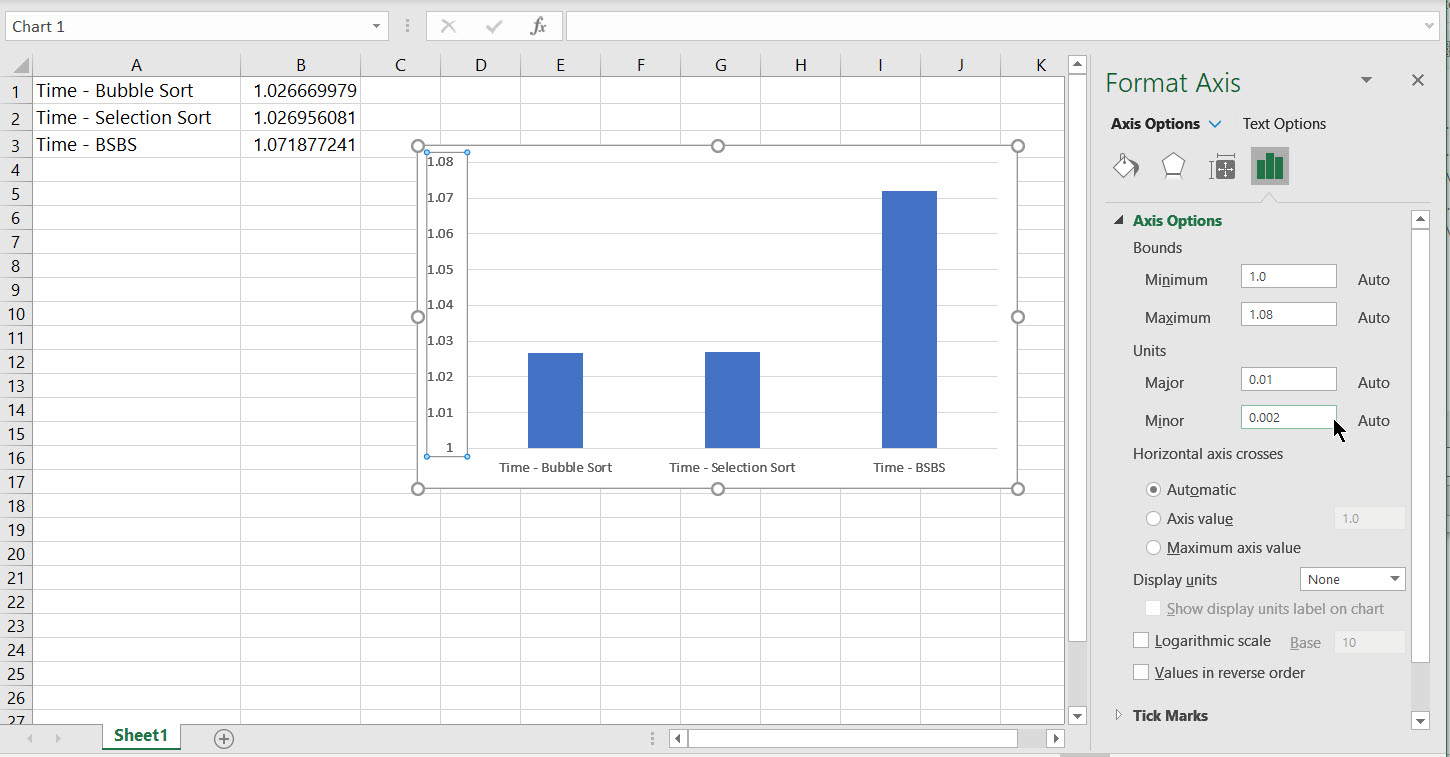Click the Maximum bound input field
This screenshot has width=1450, height=757.
1288,314
